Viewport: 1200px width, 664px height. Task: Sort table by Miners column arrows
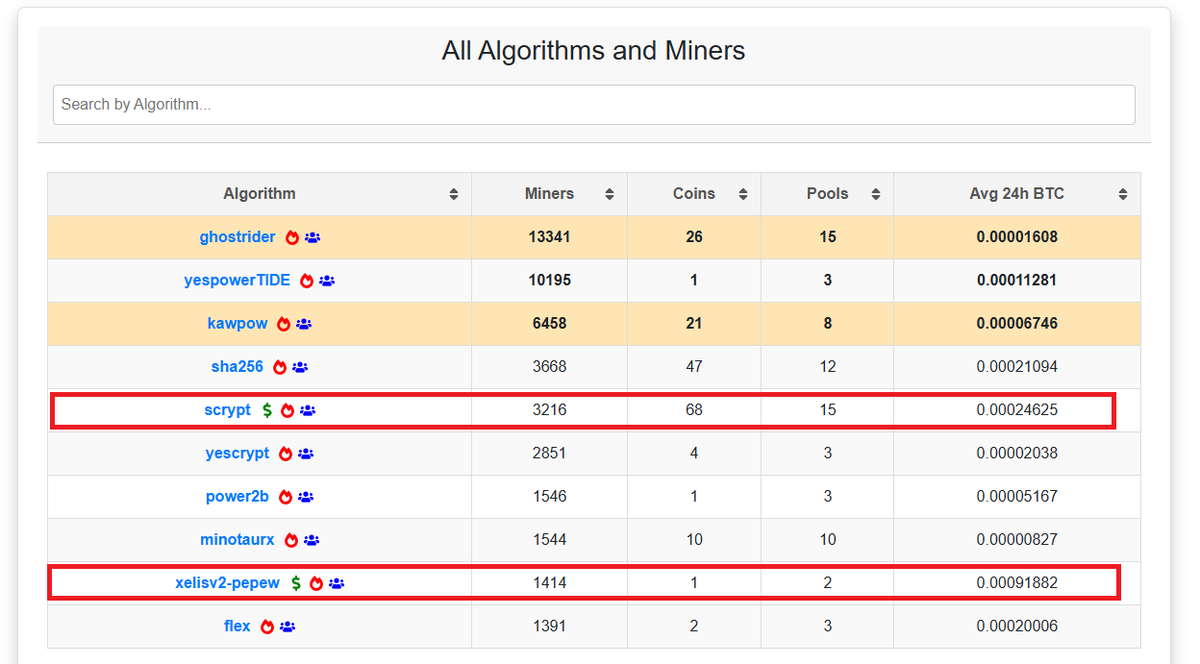[x=609, y=194]
